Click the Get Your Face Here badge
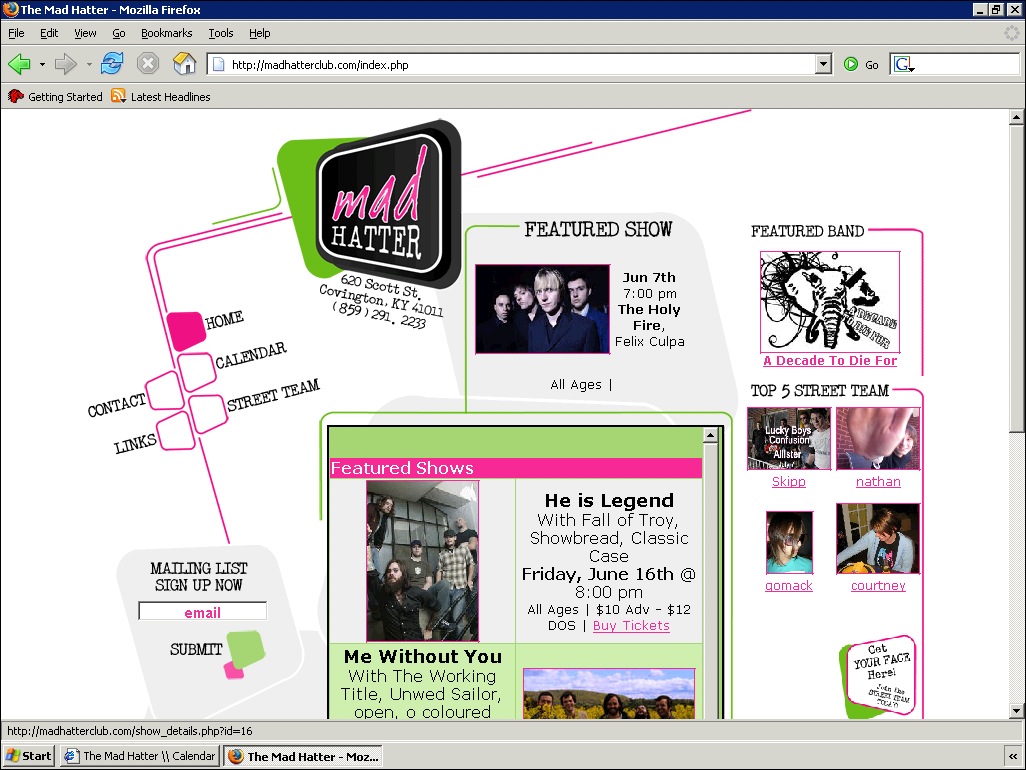Image resolution: width=1026 pixels, height=770 pixels. 878,675
